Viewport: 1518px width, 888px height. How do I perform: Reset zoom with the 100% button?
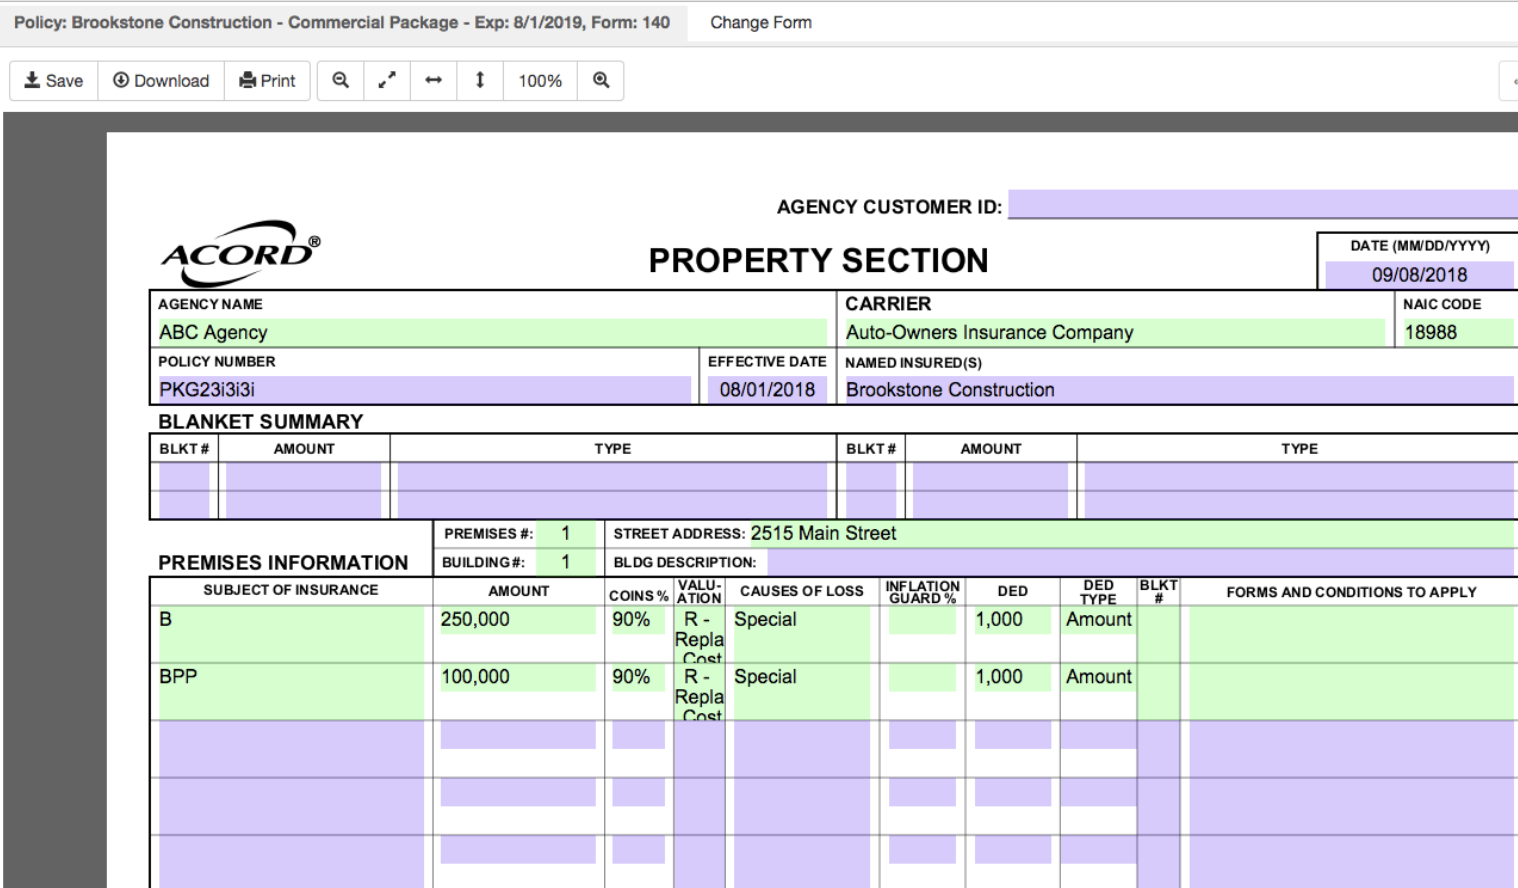coord(540,81)
